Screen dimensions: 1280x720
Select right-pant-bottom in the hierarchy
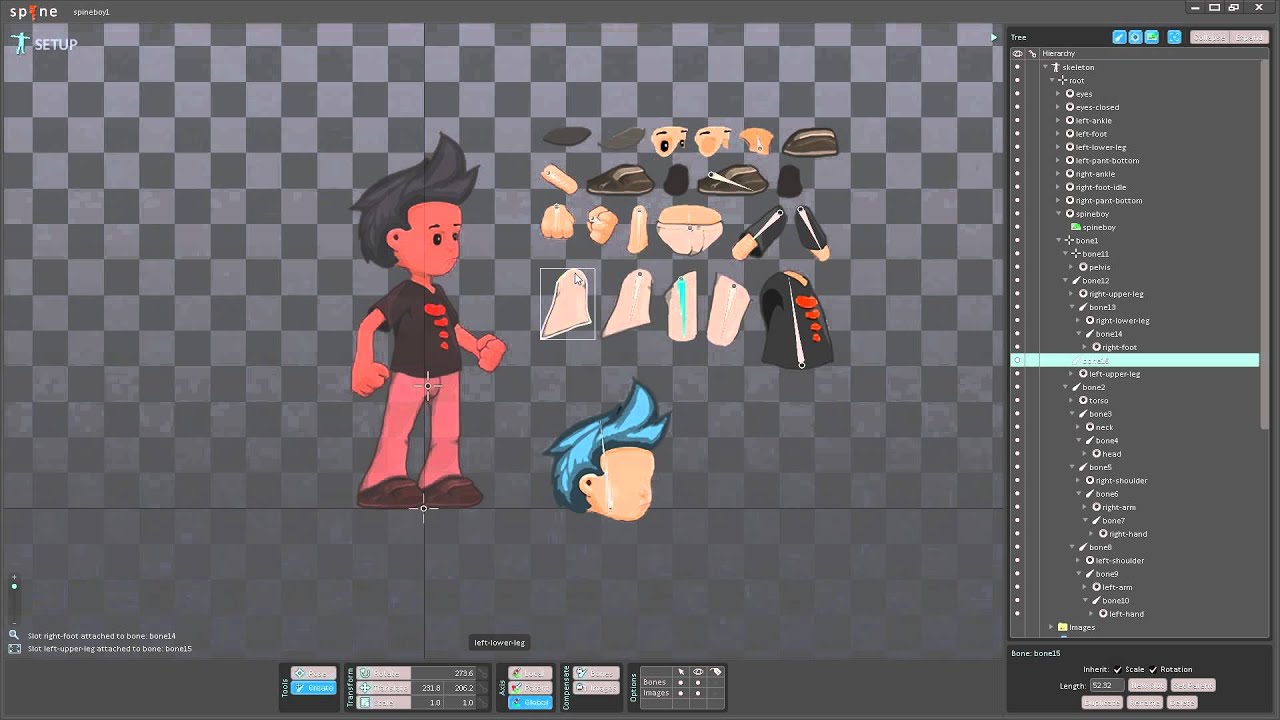pos(1109,200)
